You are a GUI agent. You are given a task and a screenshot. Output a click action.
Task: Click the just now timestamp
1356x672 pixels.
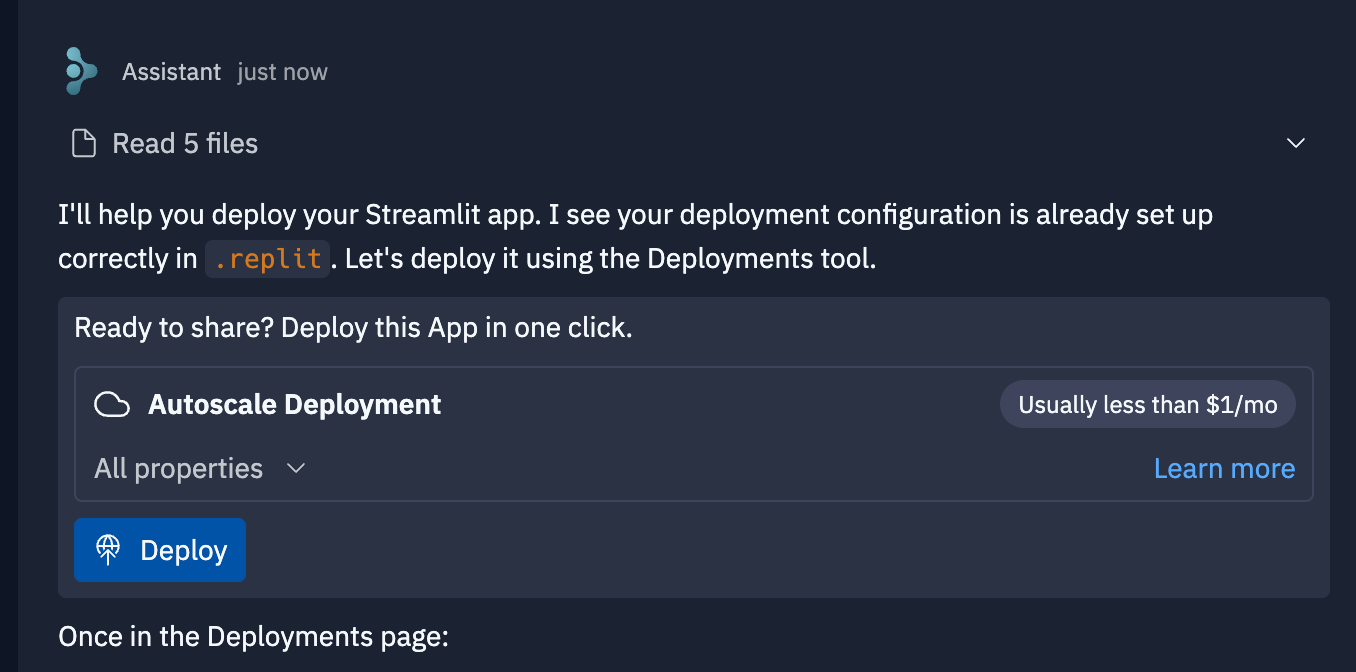[282, 72]
